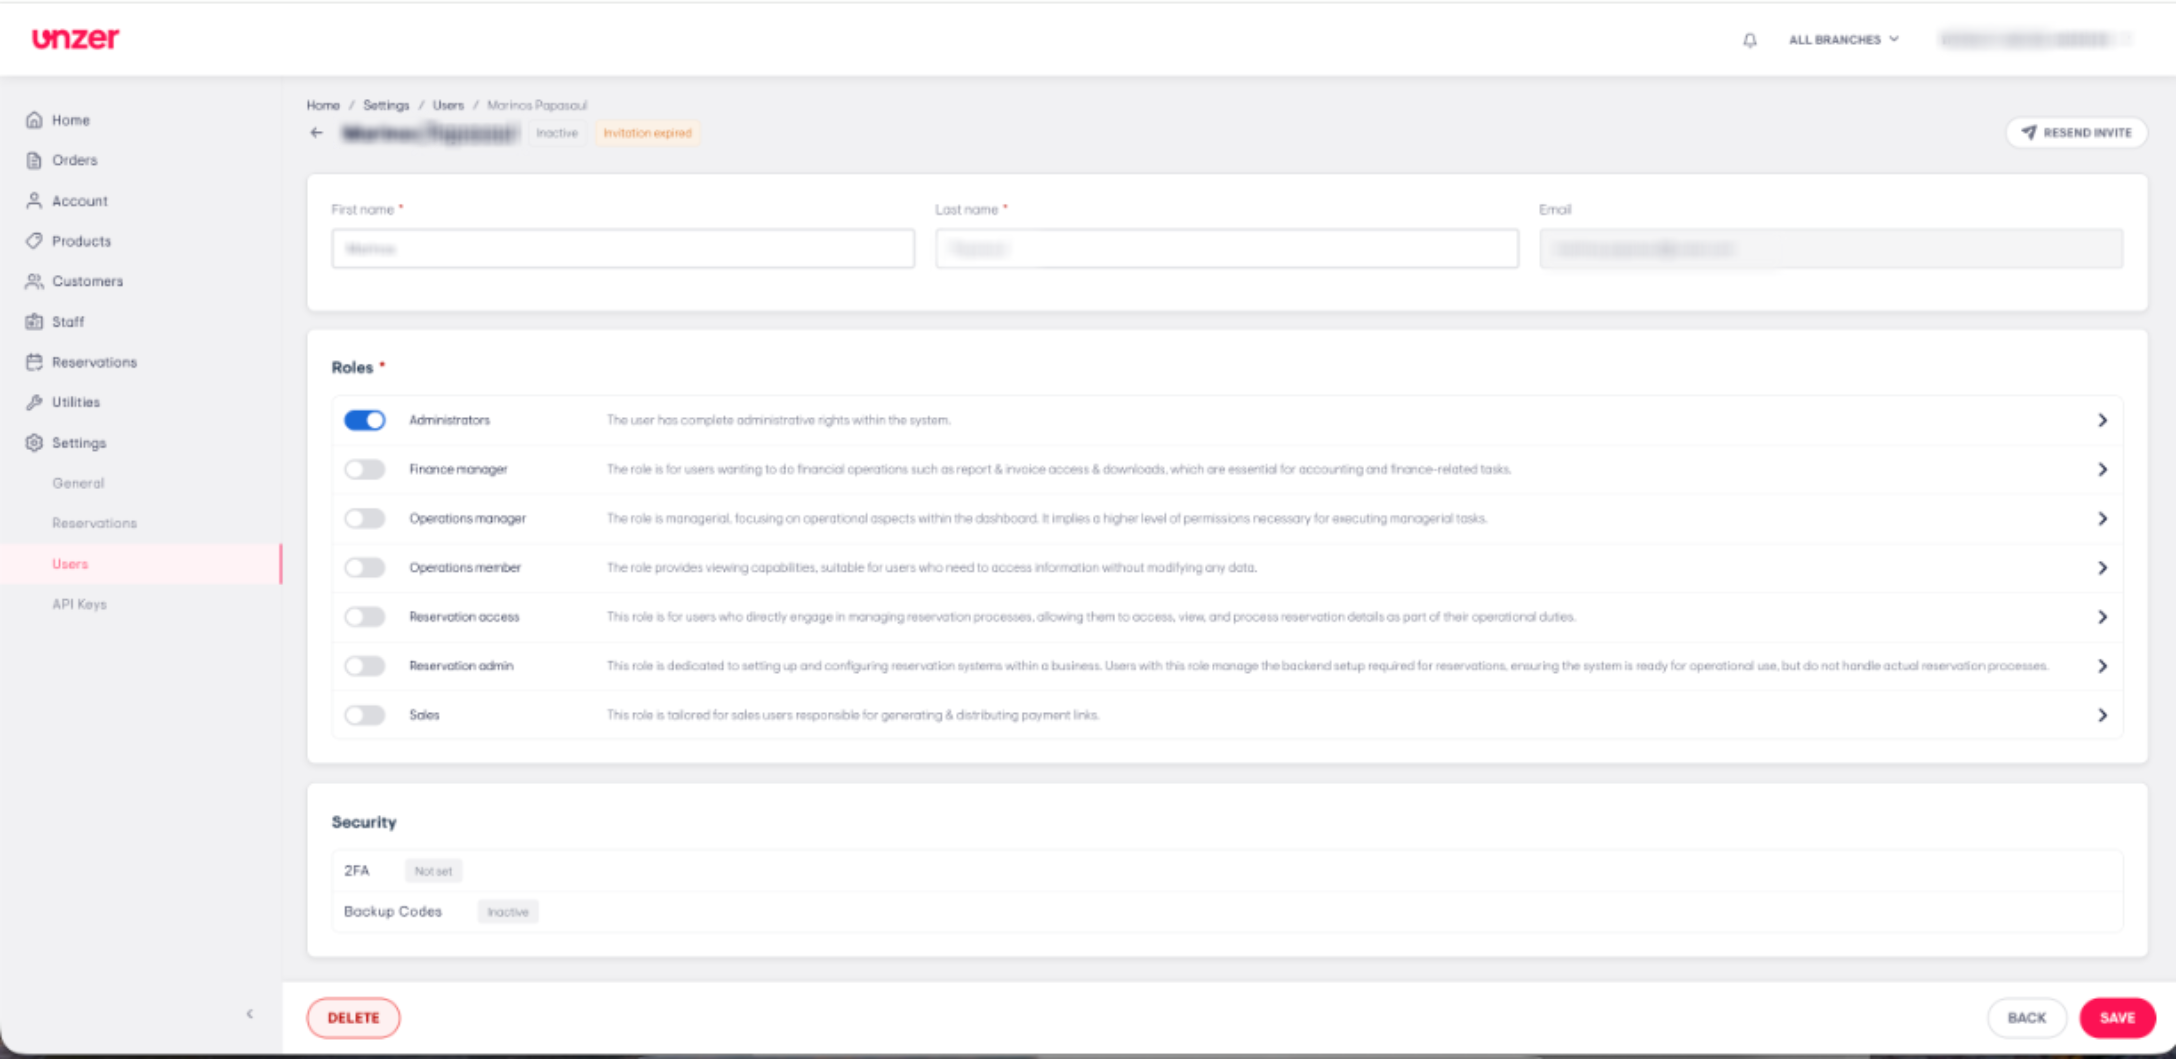Disable the Administrators role toggle

click(x=364, y=420)
